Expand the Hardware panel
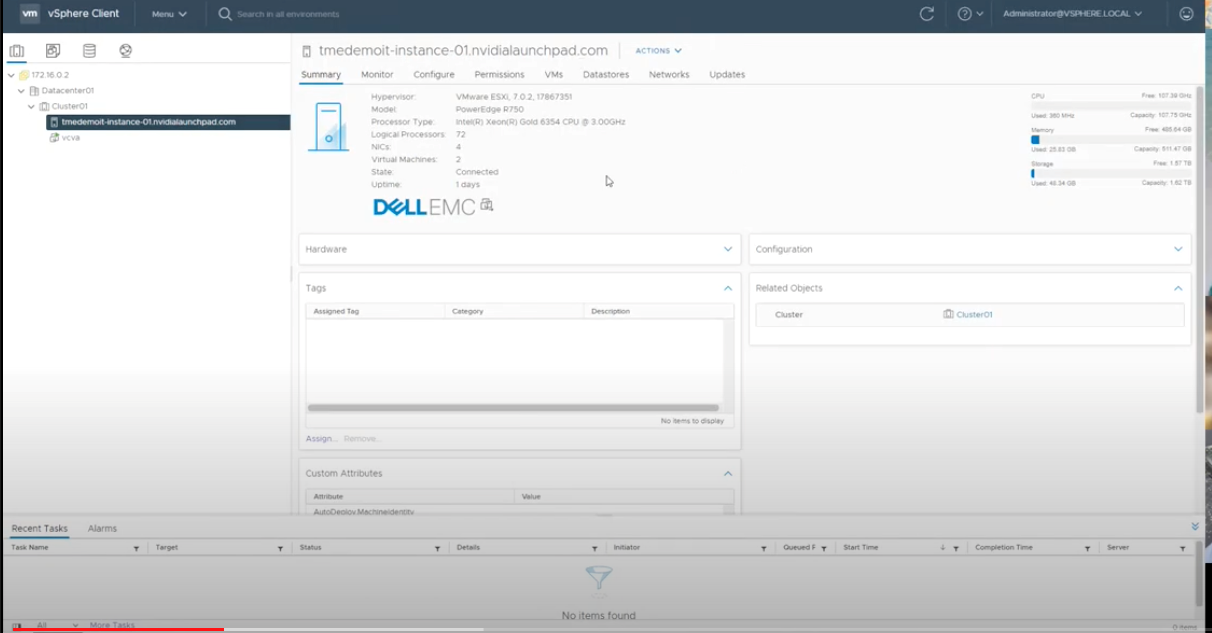Viewport: 1212px width, 633px height. tap(727, 249)
